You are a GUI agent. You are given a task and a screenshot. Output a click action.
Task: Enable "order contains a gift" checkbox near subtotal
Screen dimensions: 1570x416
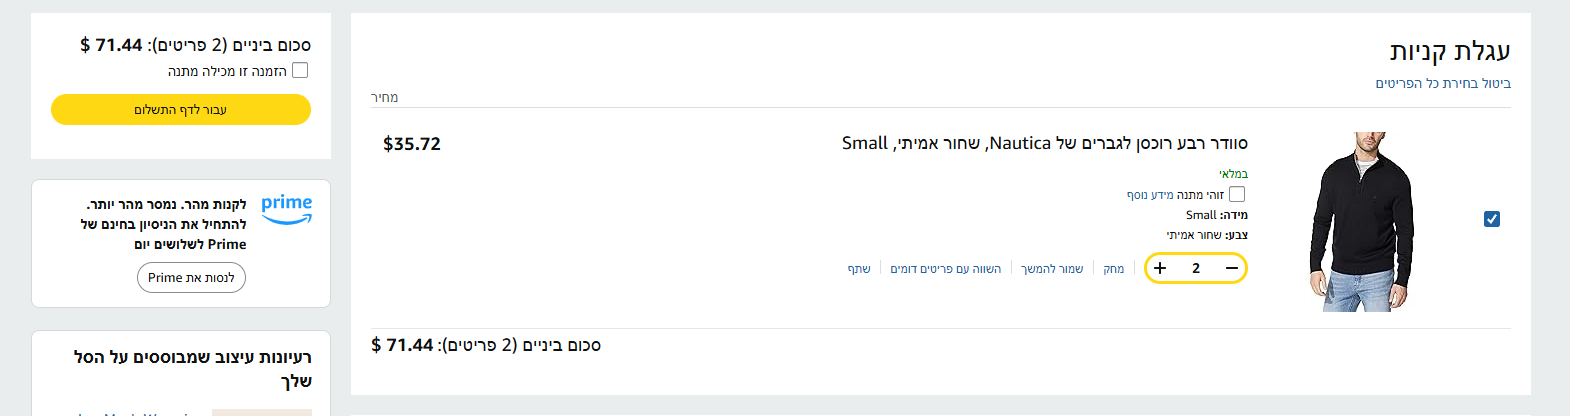tap(300, 70)
